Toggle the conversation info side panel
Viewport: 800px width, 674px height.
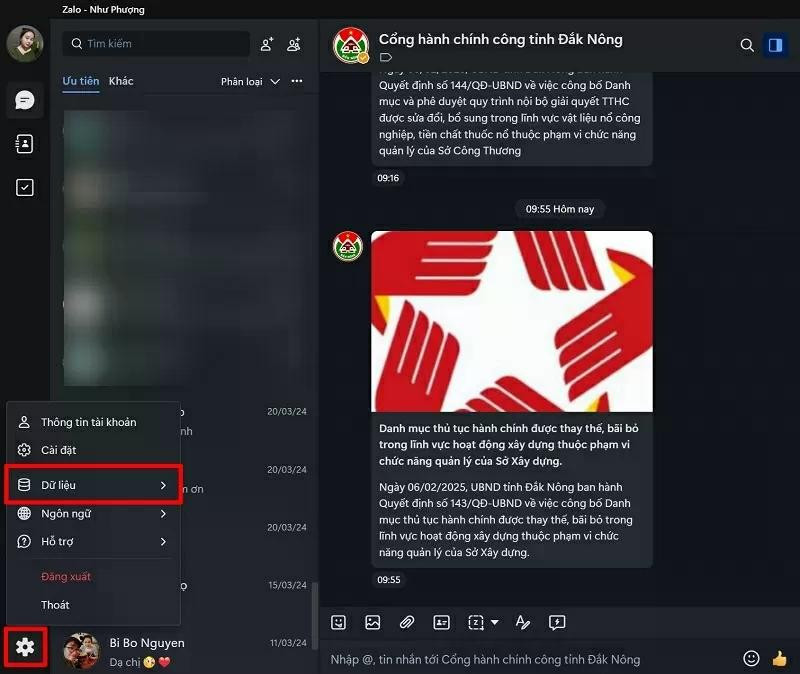(776, 45)
